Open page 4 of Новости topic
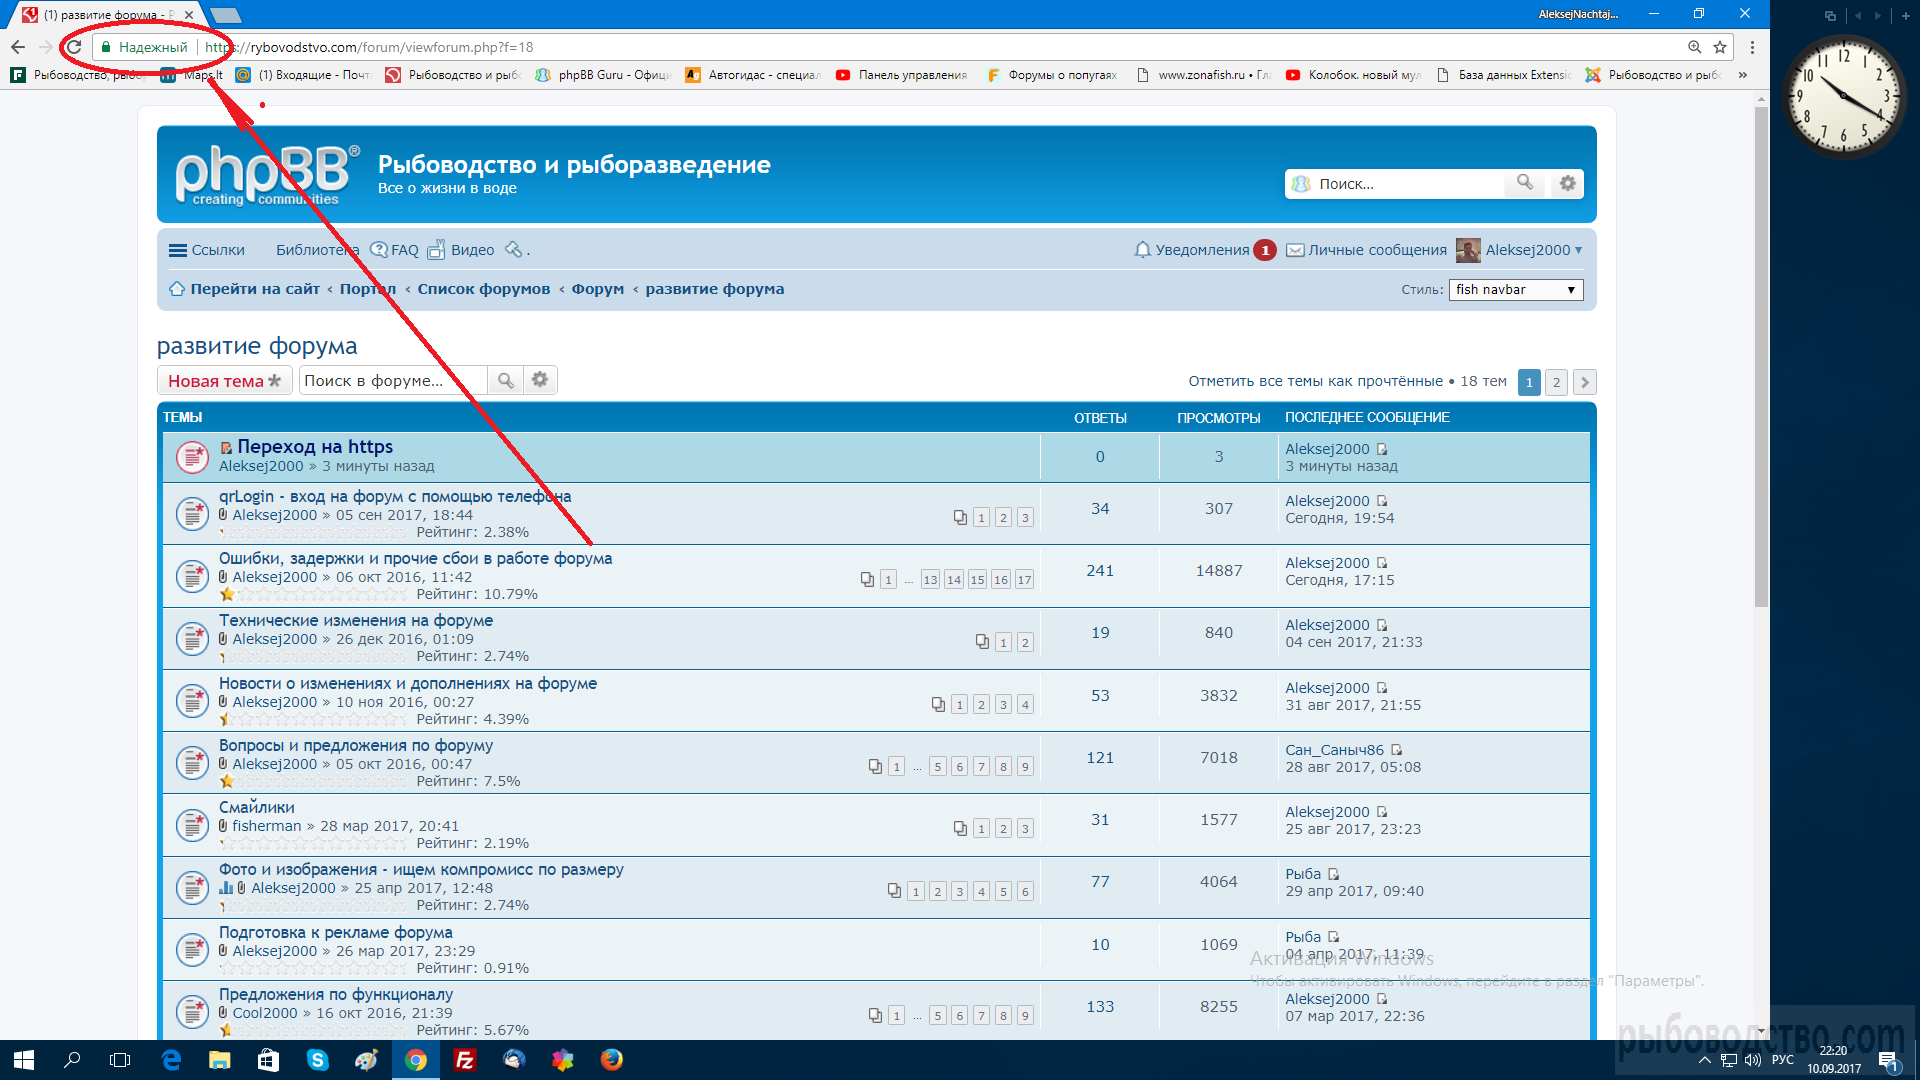1920x1080 pixels. tap(1025, 705)
